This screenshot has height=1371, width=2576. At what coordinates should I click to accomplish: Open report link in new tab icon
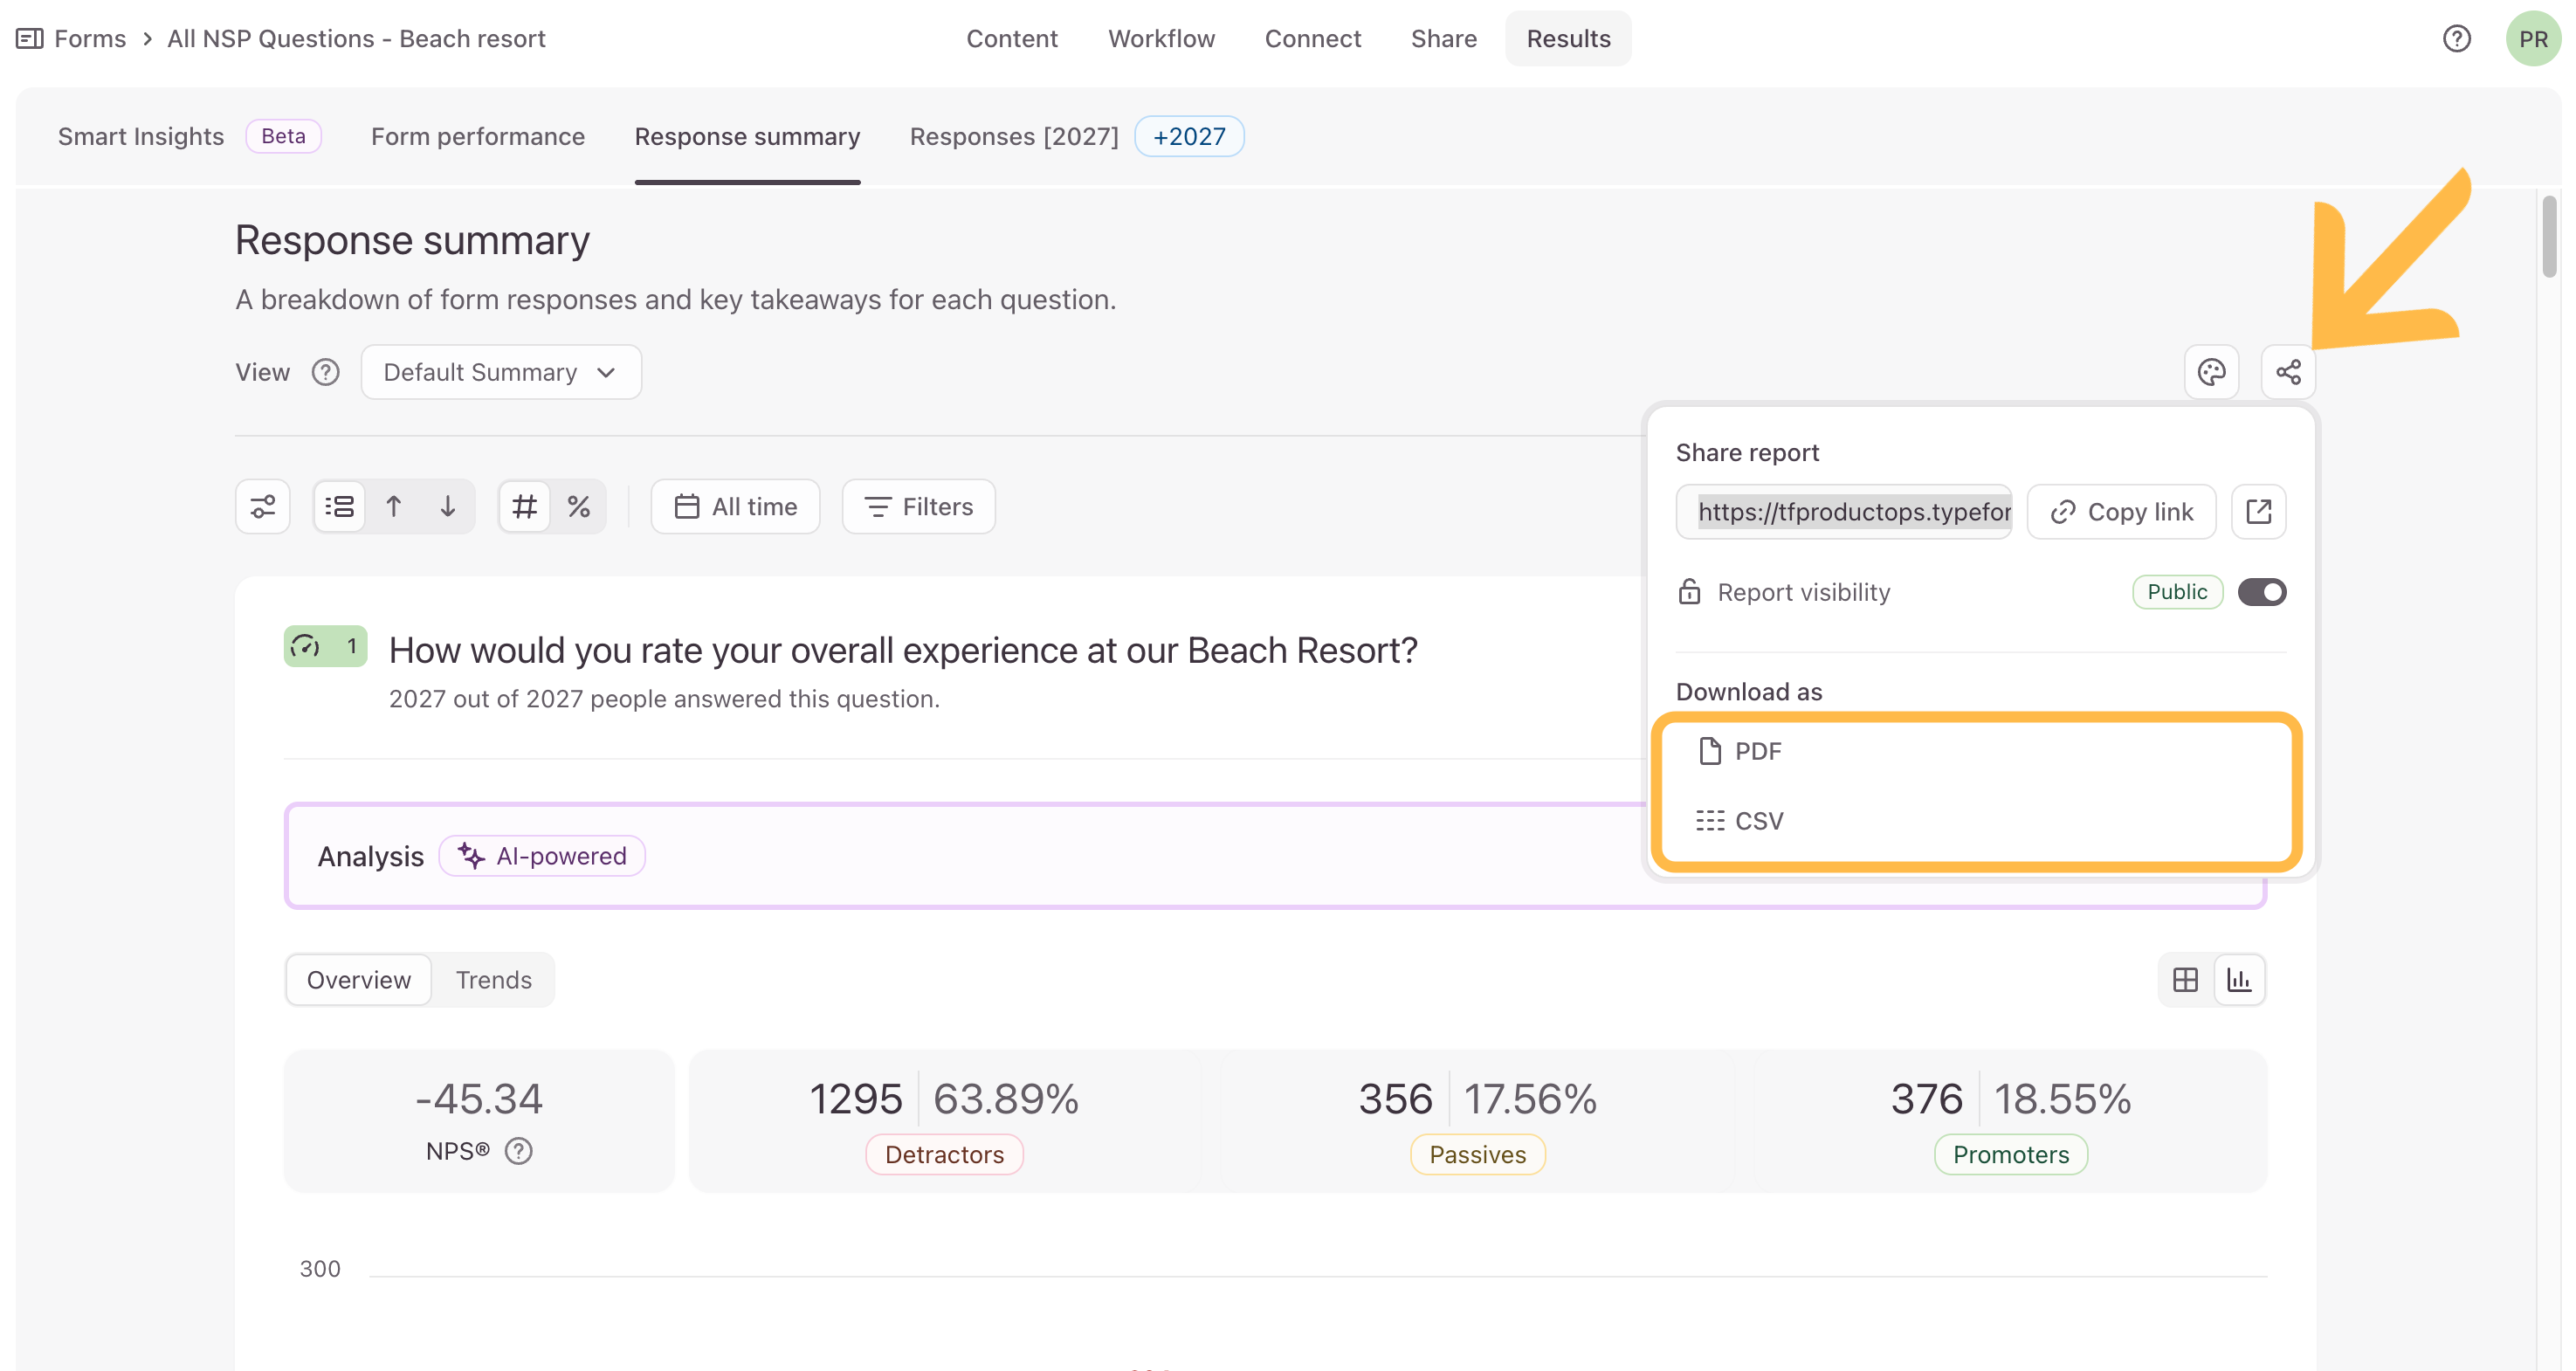pos(2258,512)
